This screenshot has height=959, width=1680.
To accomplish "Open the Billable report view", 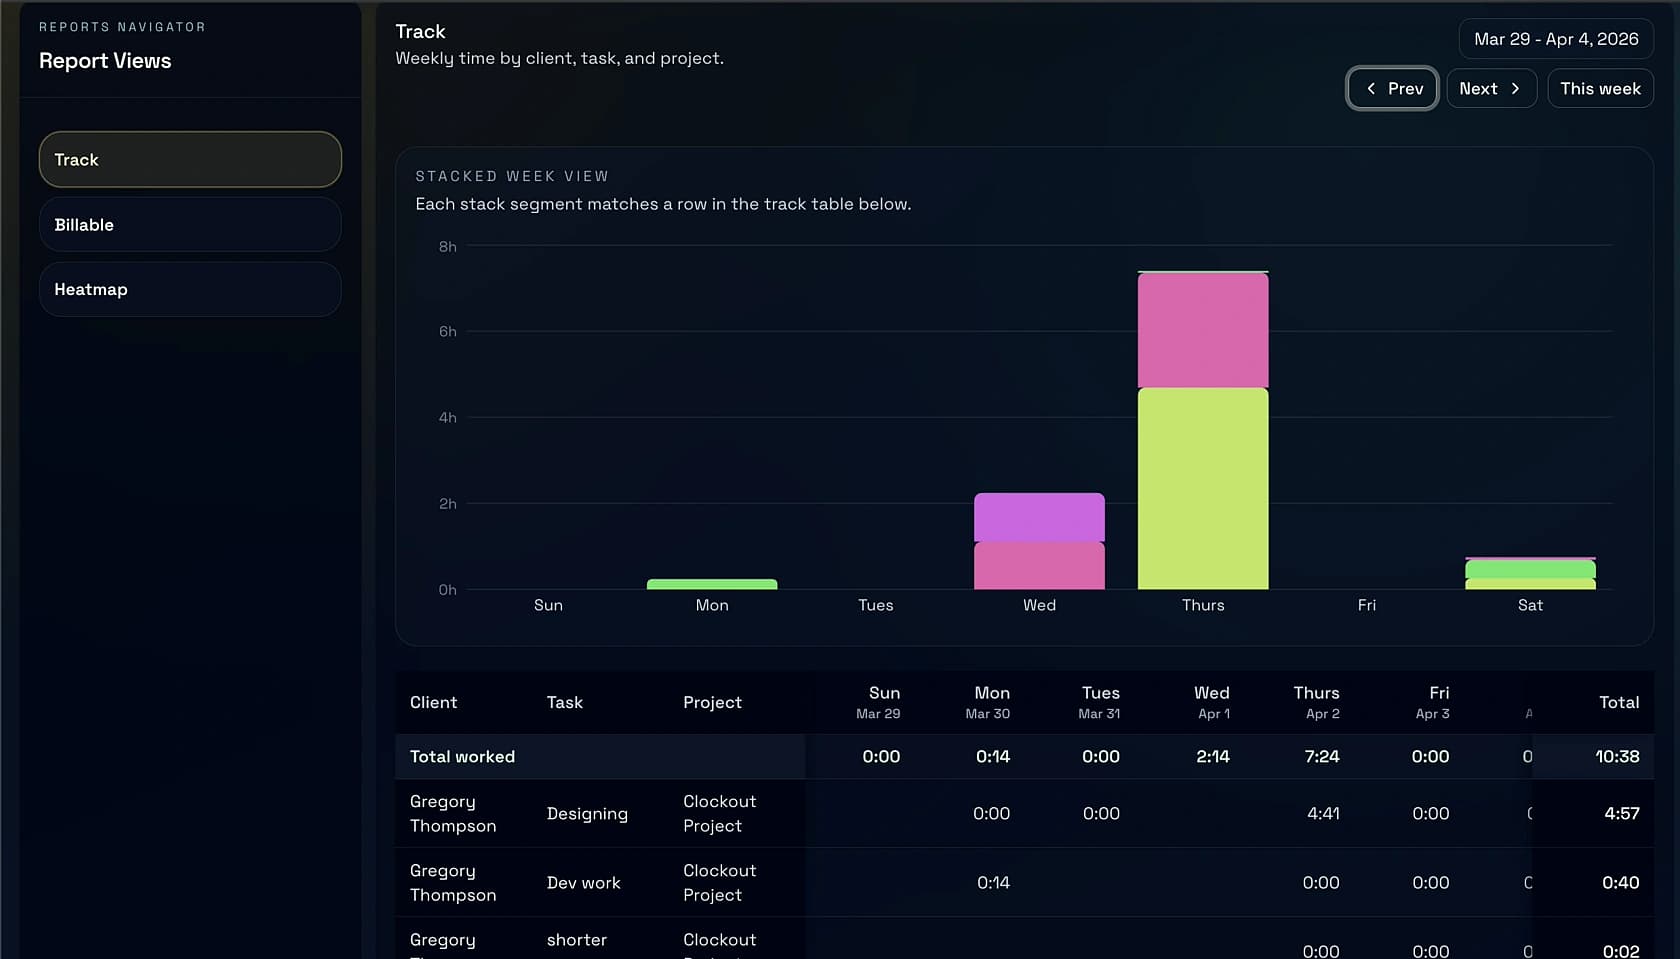I will click(190, 224).
